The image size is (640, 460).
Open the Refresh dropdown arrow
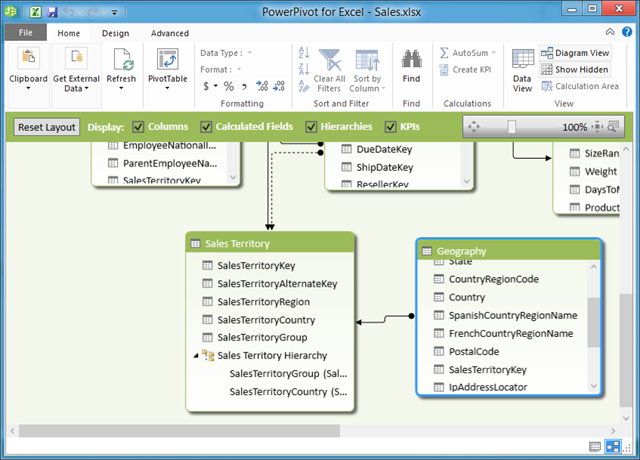pyautogui.click(x=121, y=88)
